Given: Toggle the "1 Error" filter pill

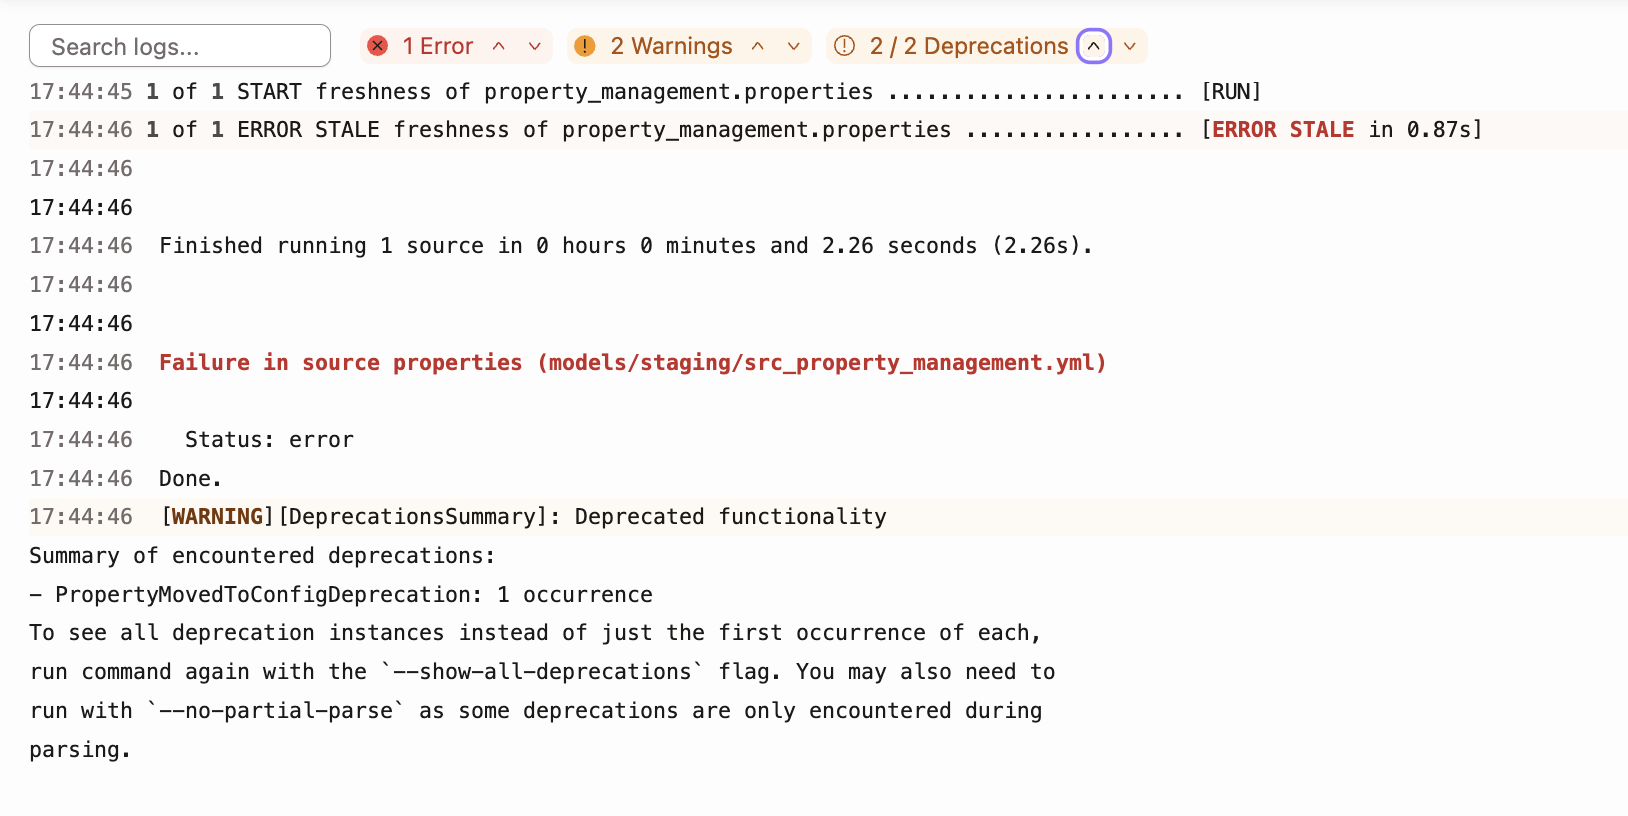Looking at the screenshot, I should tap(437, 45).
